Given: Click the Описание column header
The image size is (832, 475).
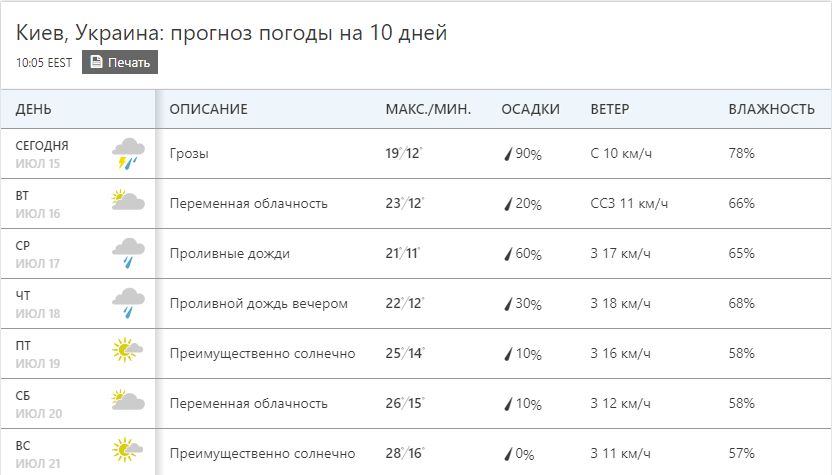Looking at the screenshot, I should tap(208, 109).
